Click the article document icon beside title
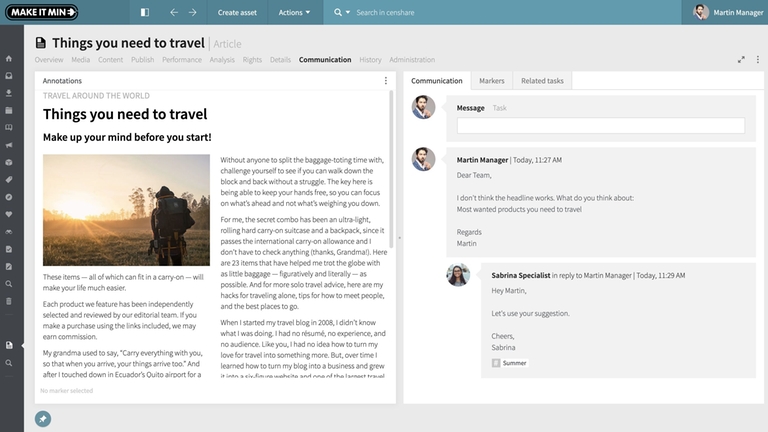The width and height of the screenshot is (768, 432). click(x=41, y=43)
